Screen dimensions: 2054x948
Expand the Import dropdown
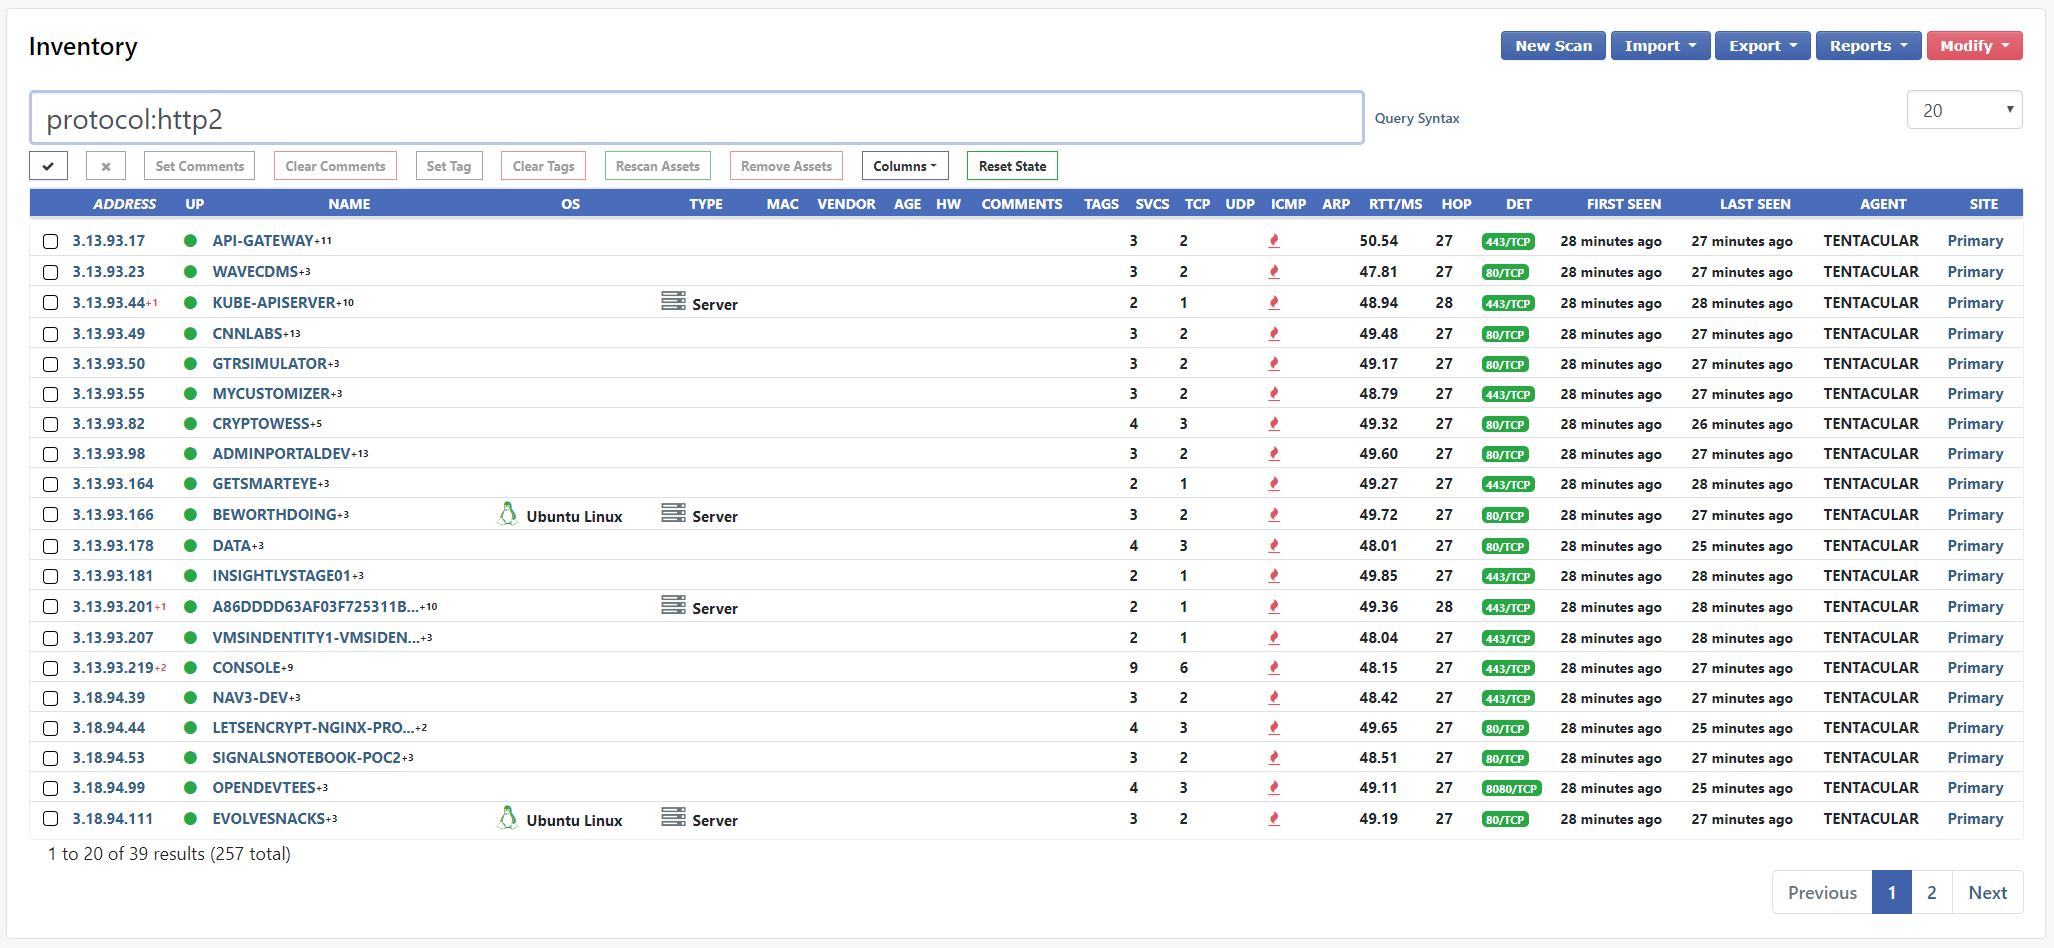(1659, 45)
